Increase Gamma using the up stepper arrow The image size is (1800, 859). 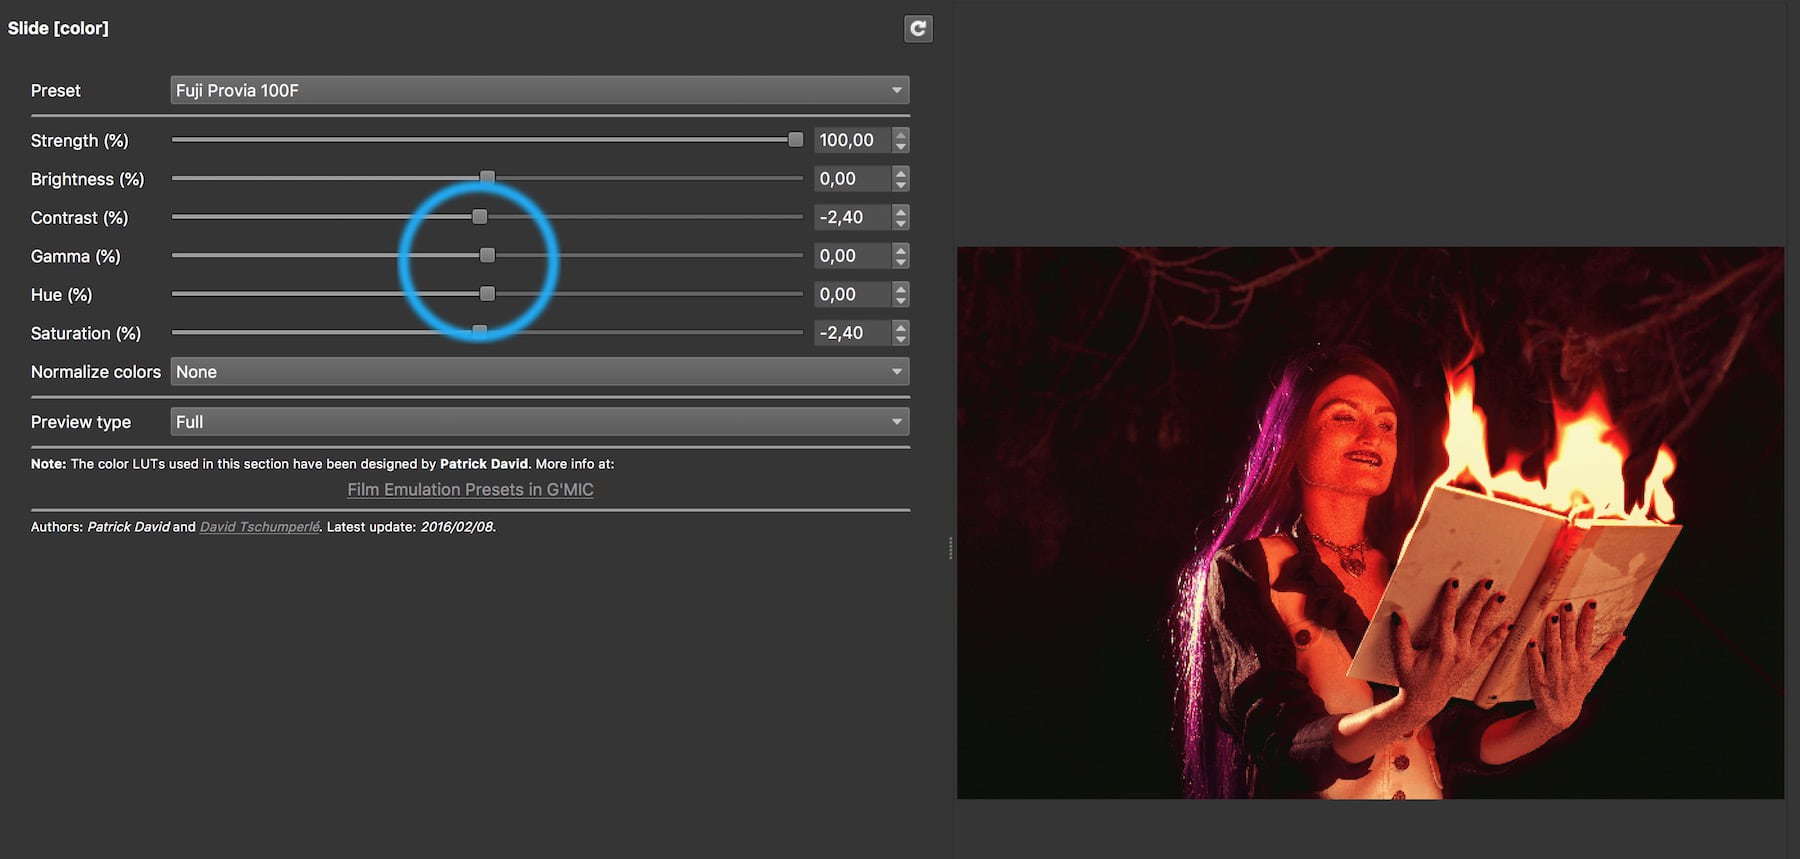click(901, 250)
